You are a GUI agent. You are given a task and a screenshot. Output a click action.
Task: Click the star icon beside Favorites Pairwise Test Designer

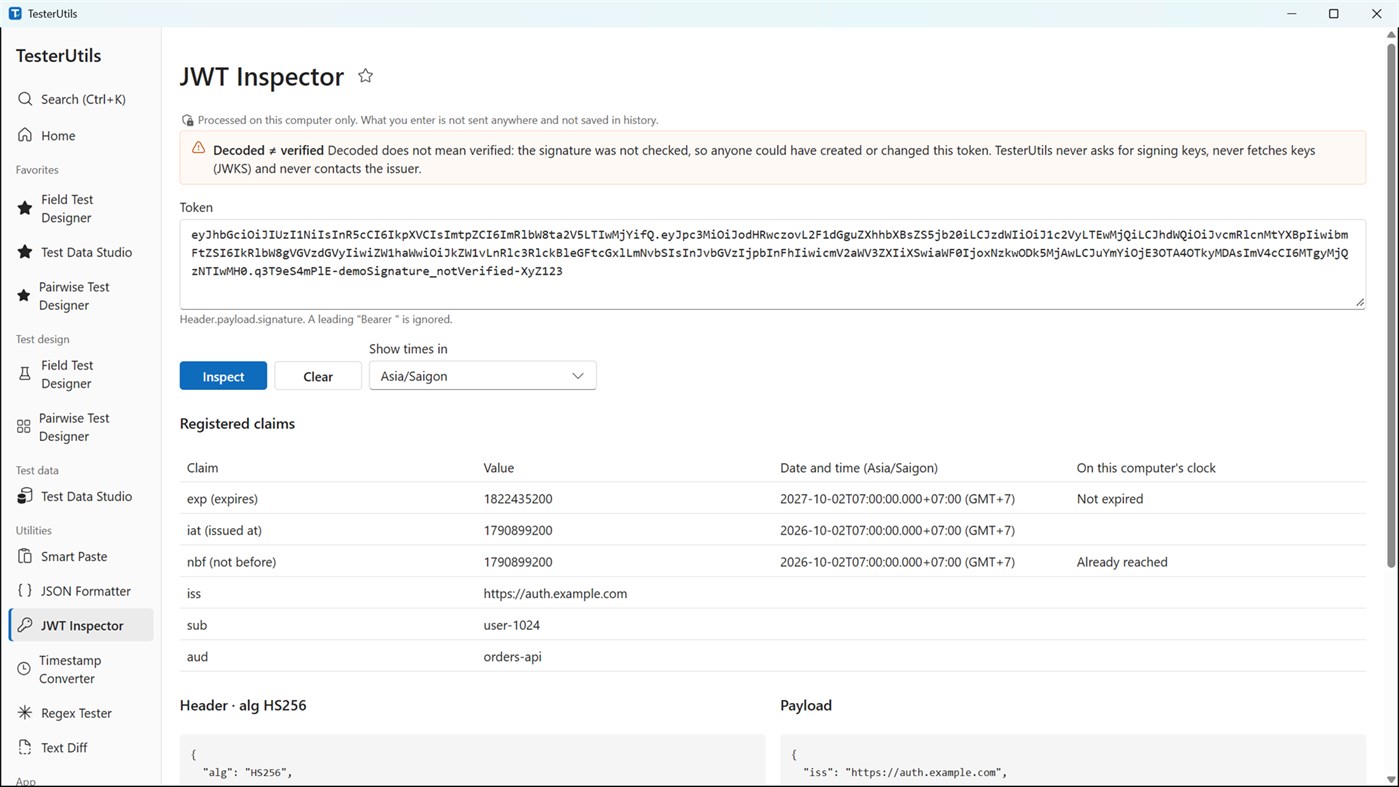[x=24, y=296]
